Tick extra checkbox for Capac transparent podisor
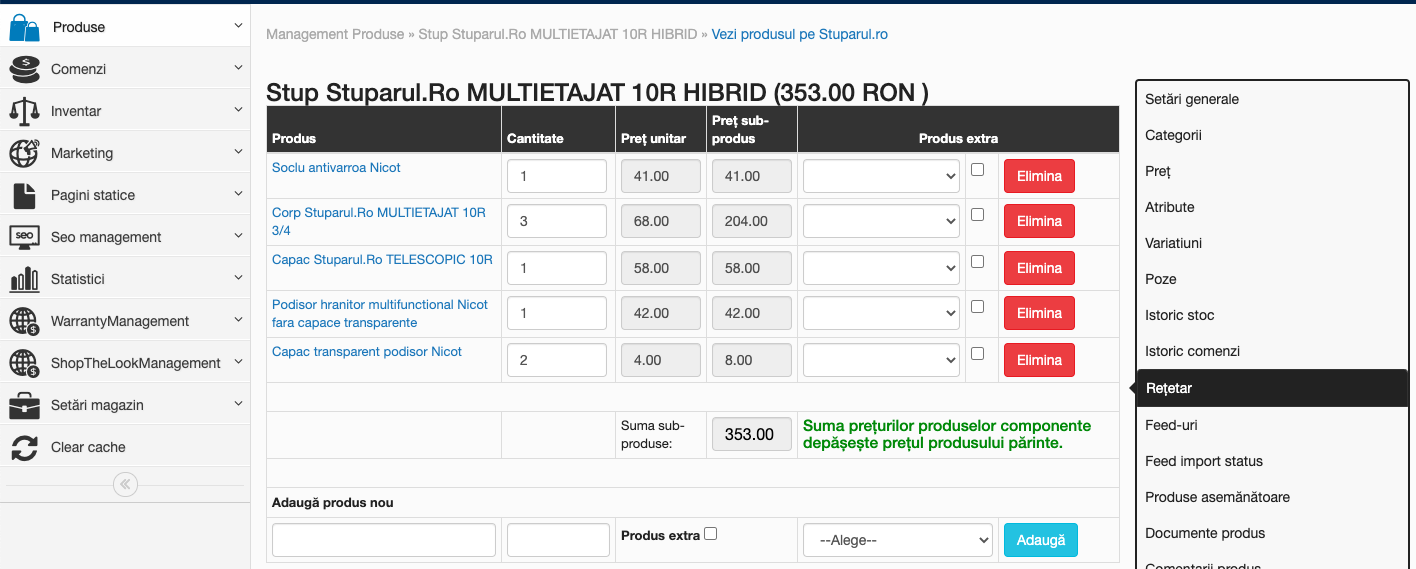 pos(977,353)
